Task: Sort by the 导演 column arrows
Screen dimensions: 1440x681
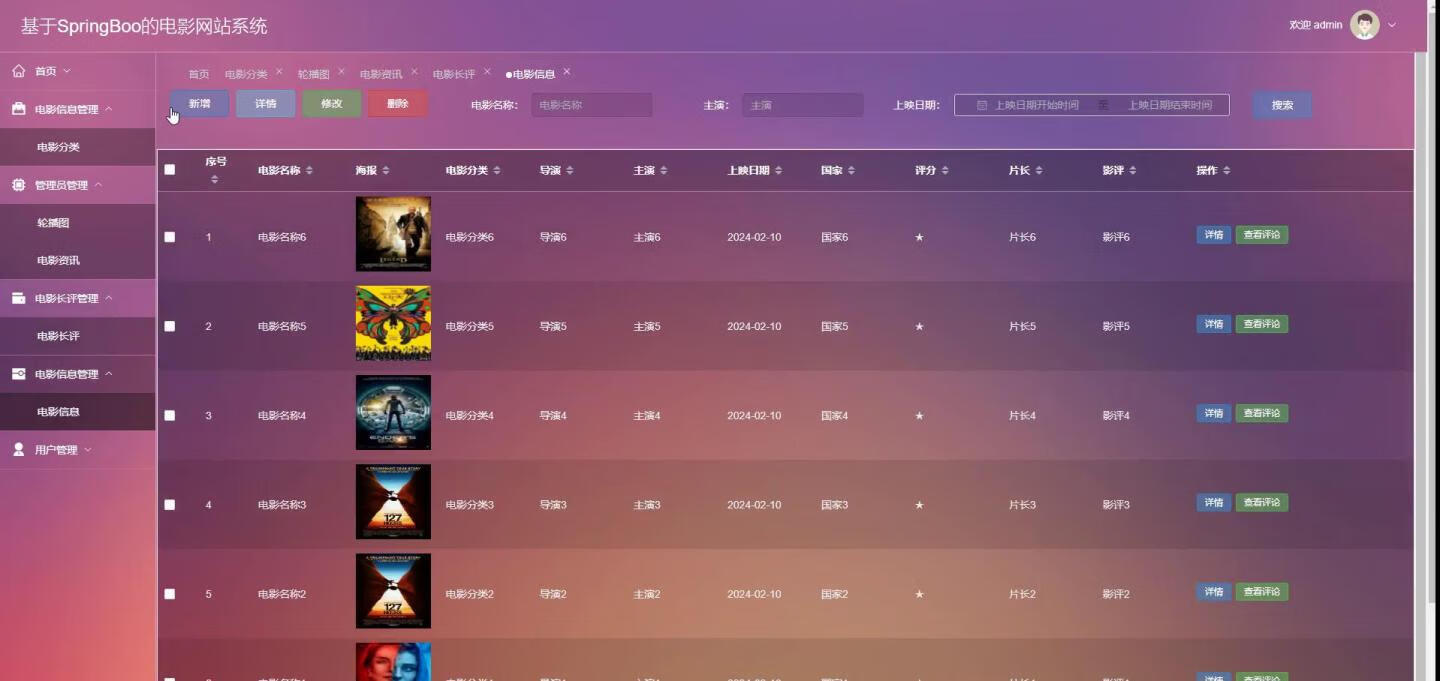Action: (x=570, y=171)
